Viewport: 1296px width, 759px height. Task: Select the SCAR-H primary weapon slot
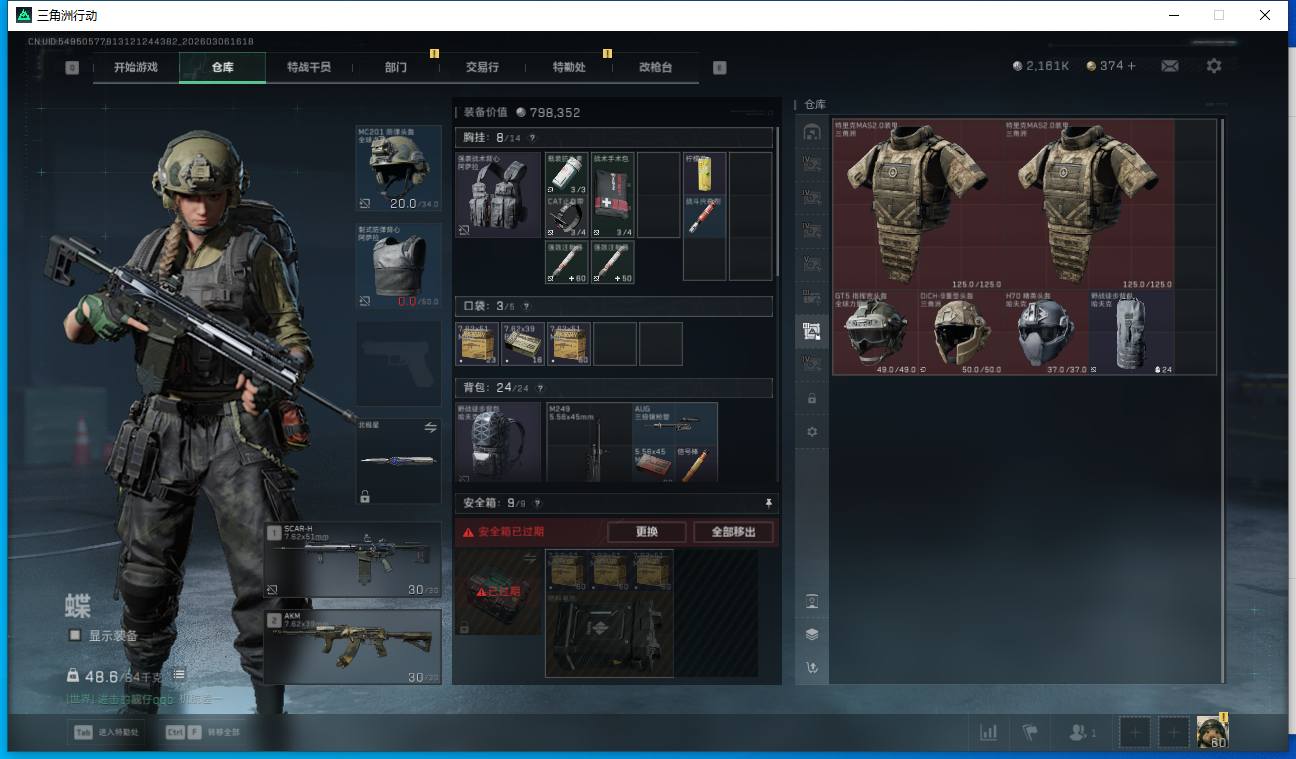(x=353, y=560)
